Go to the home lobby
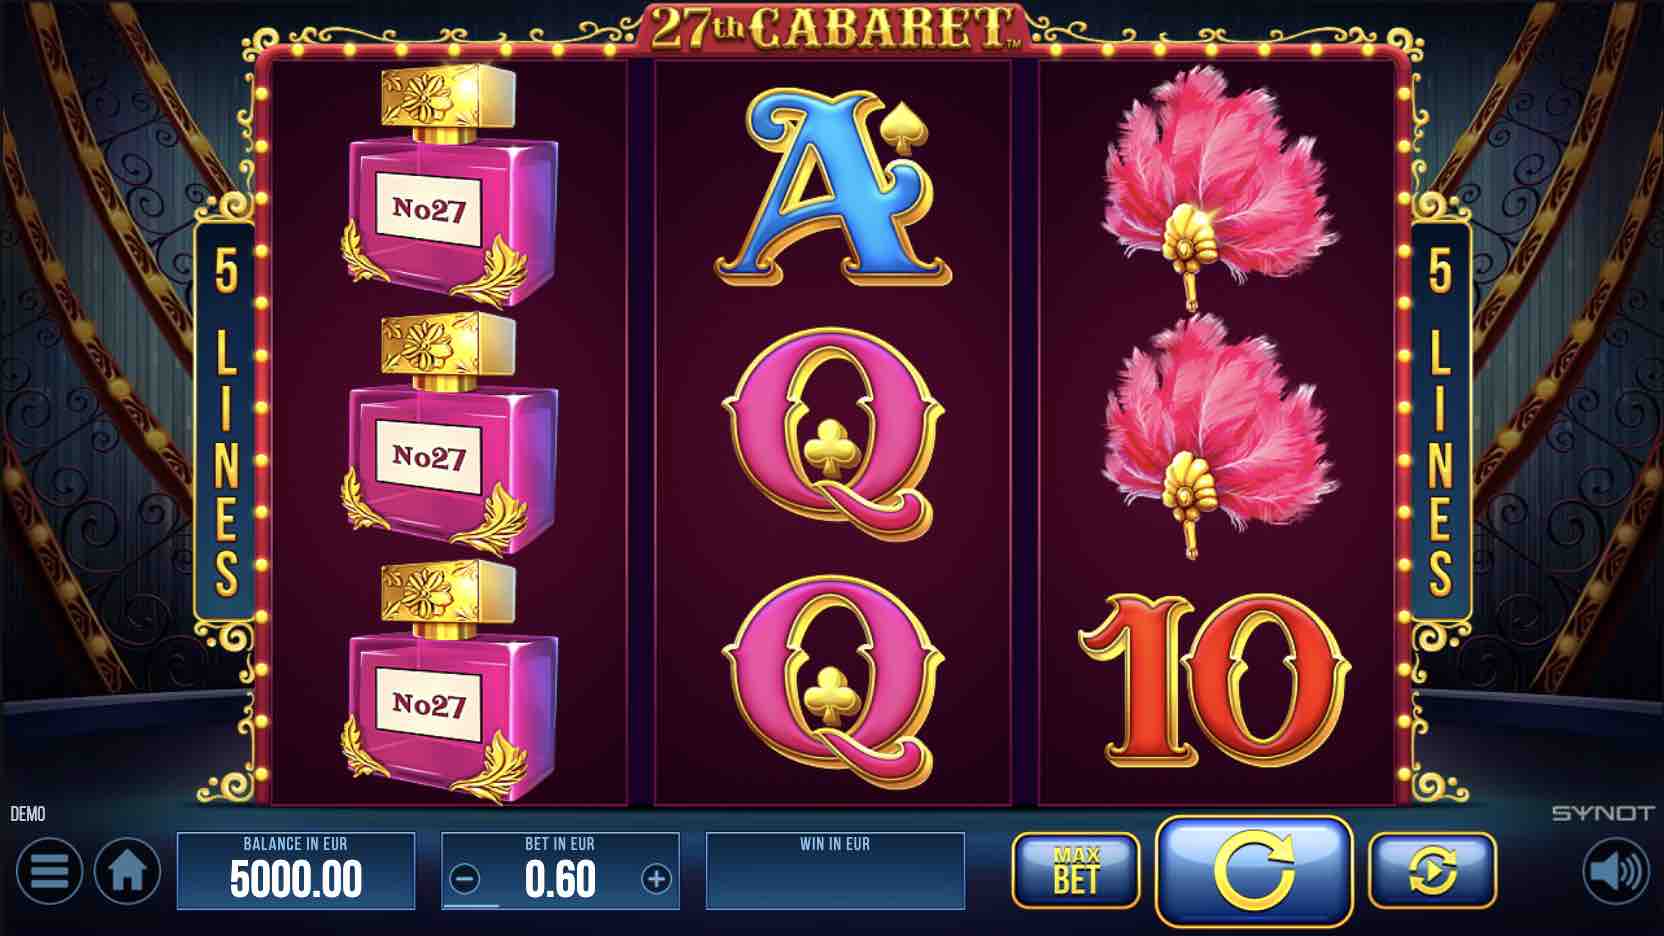 click(x=127, y=871)
